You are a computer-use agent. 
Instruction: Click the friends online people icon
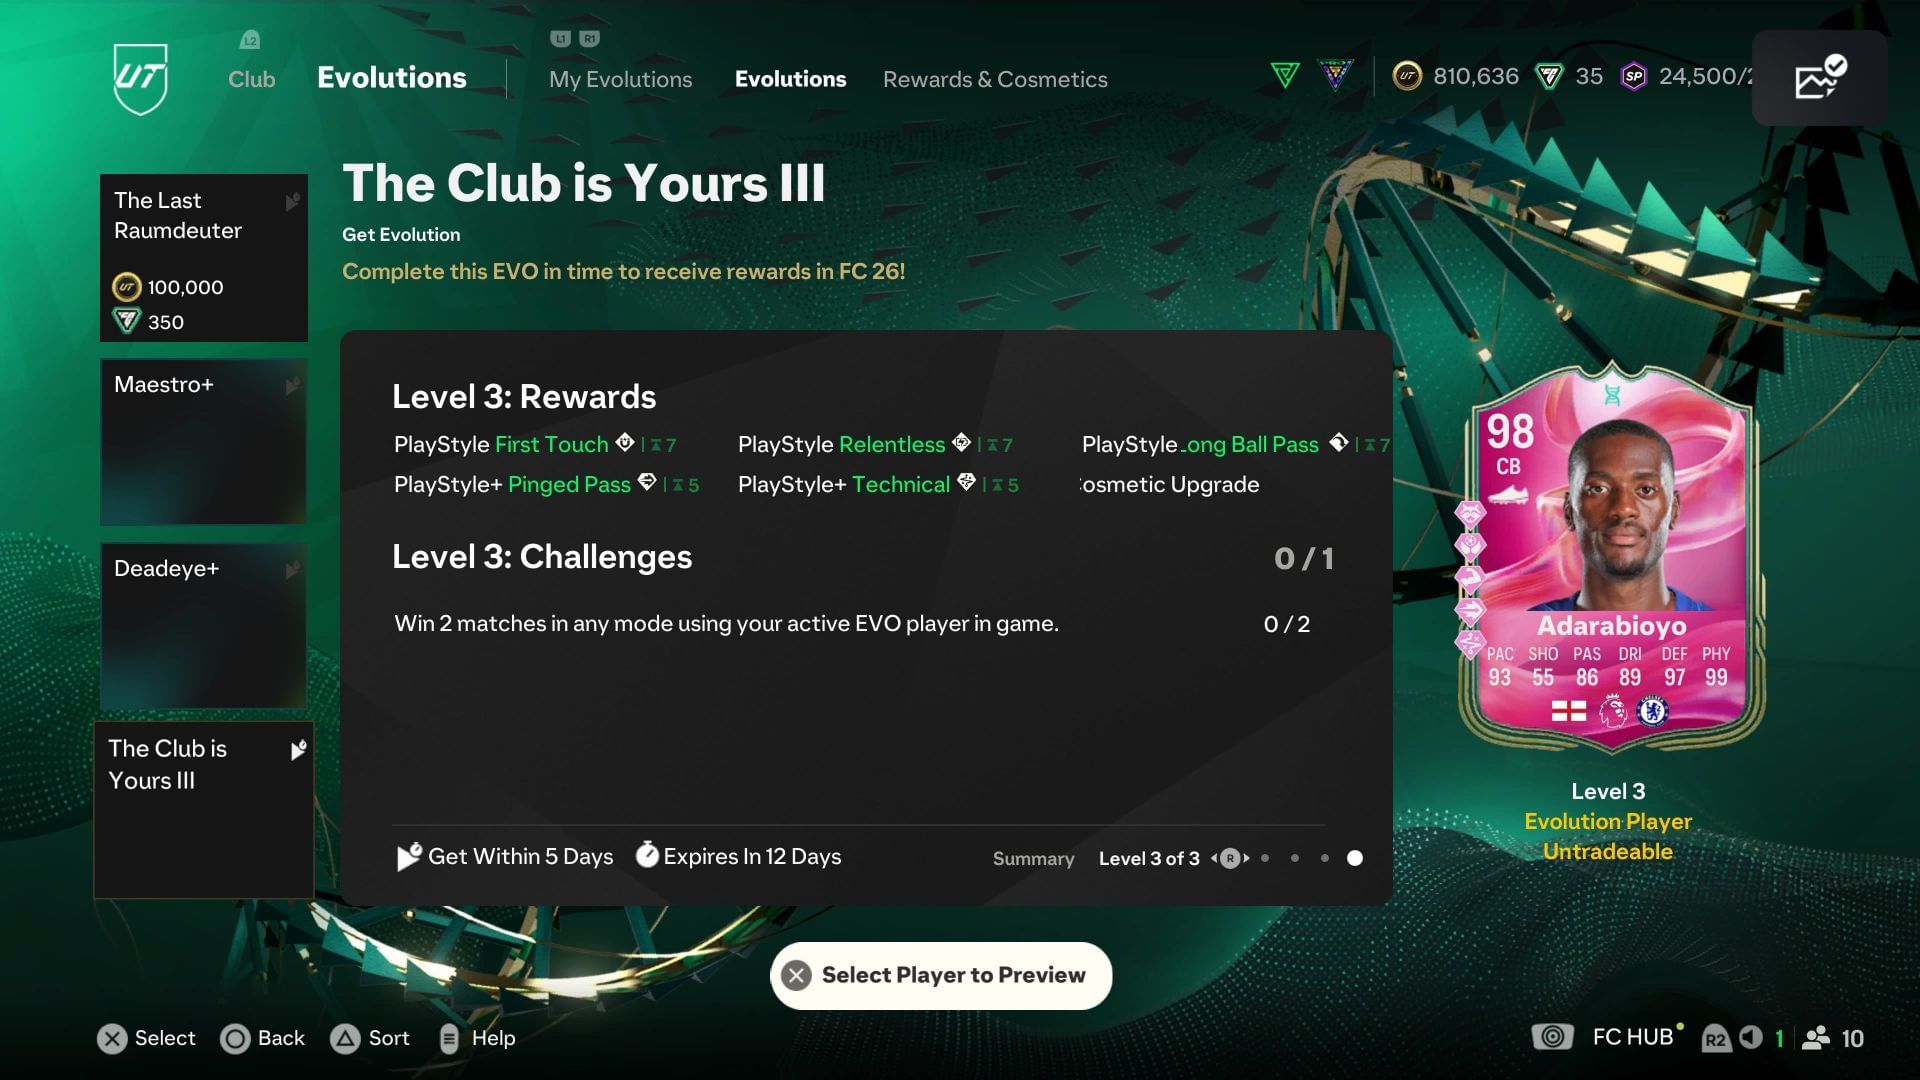pos(1816,1038)
